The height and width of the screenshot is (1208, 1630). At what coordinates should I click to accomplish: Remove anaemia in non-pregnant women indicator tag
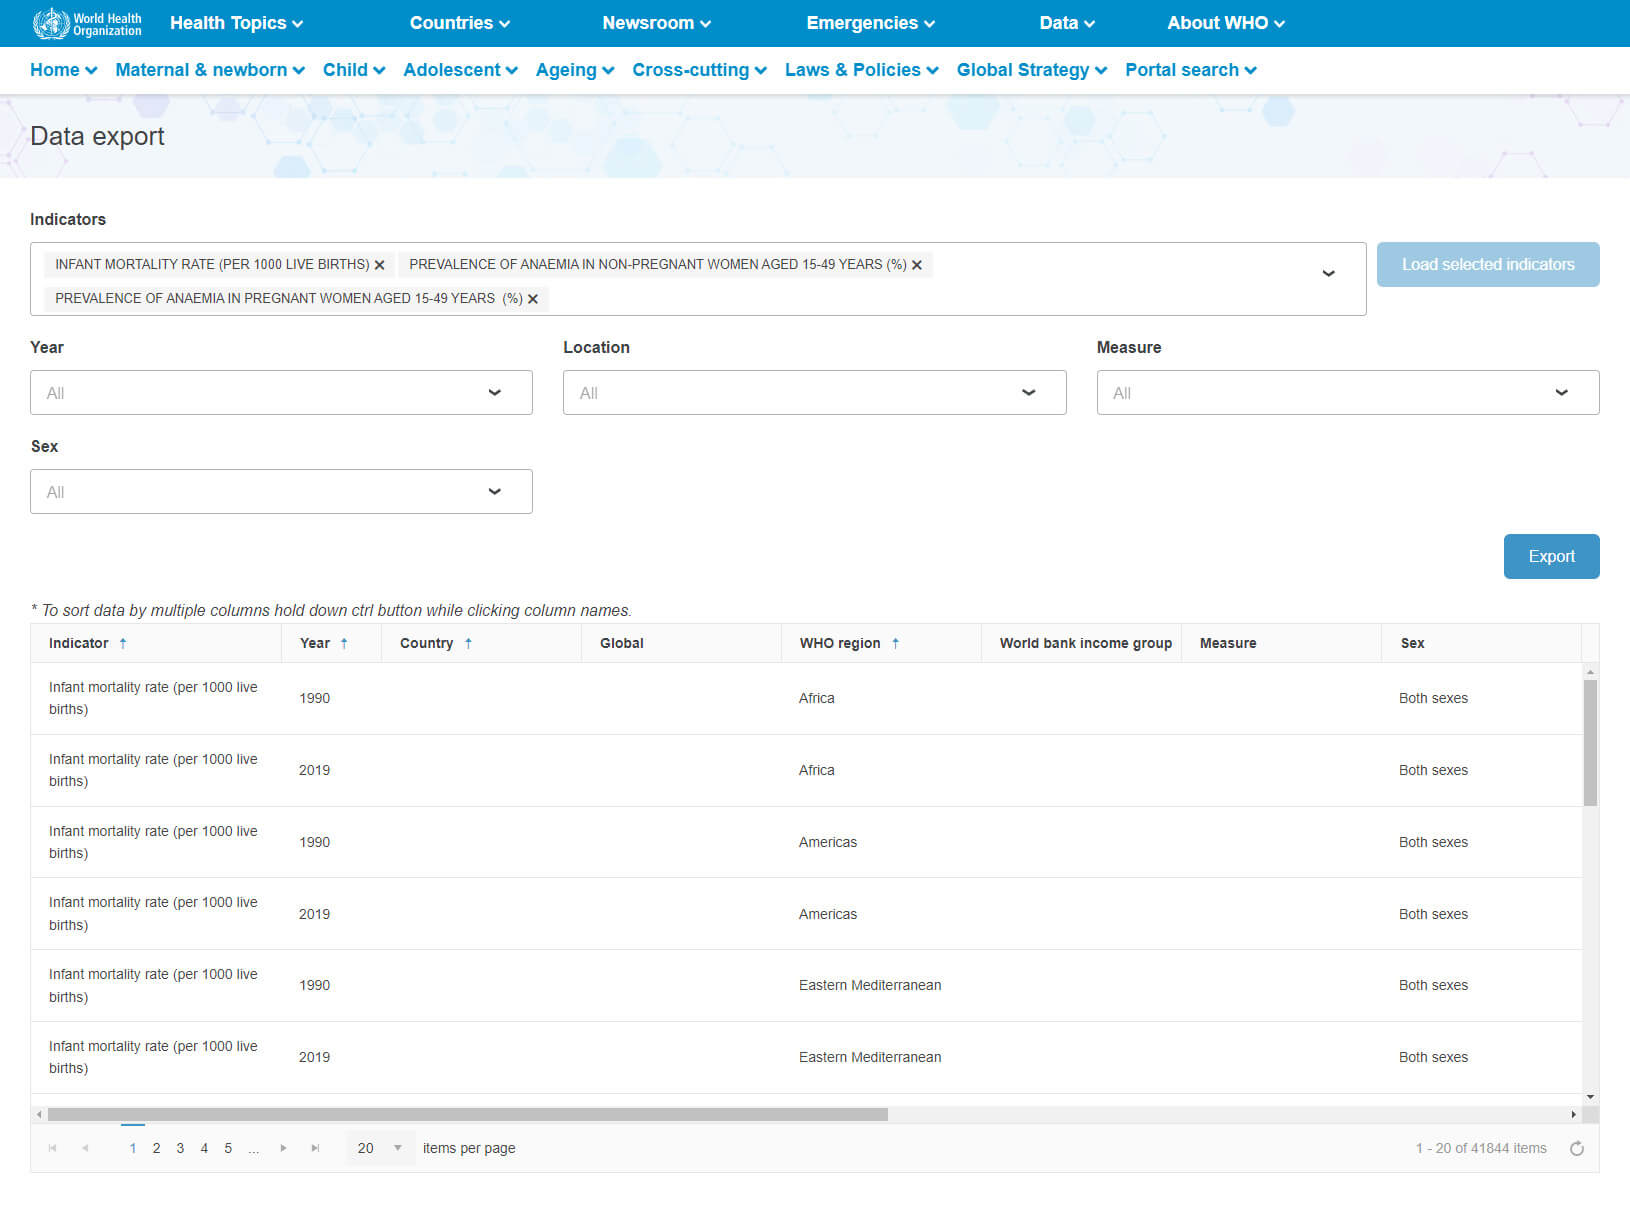tap(916, 265)
